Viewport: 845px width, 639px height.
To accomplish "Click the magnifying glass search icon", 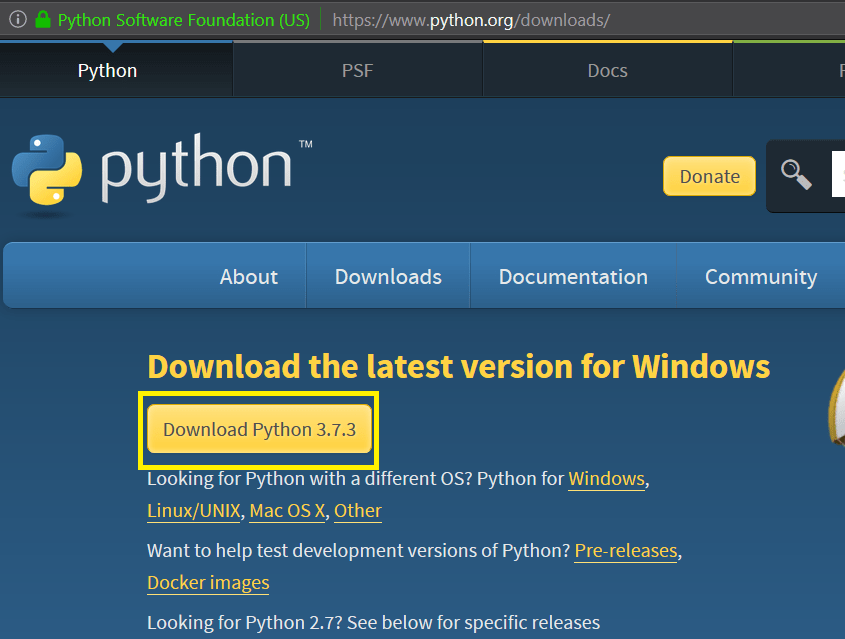I will (x=796, y=175).
